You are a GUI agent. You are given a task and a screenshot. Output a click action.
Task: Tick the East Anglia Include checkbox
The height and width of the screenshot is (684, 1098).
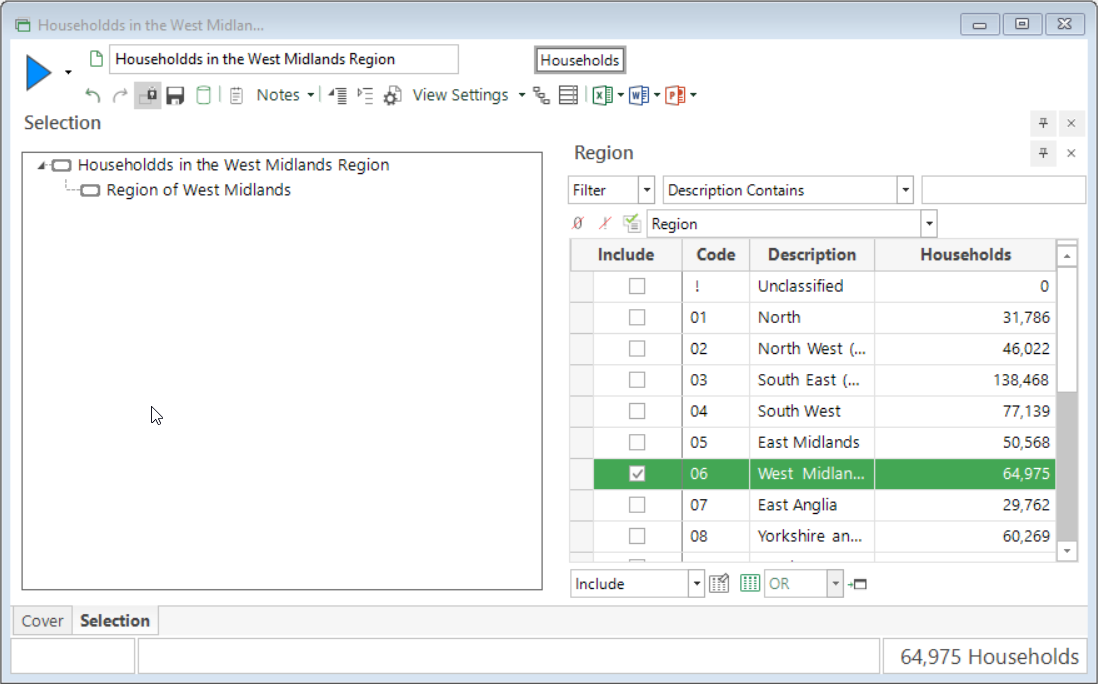coord(637,505)
